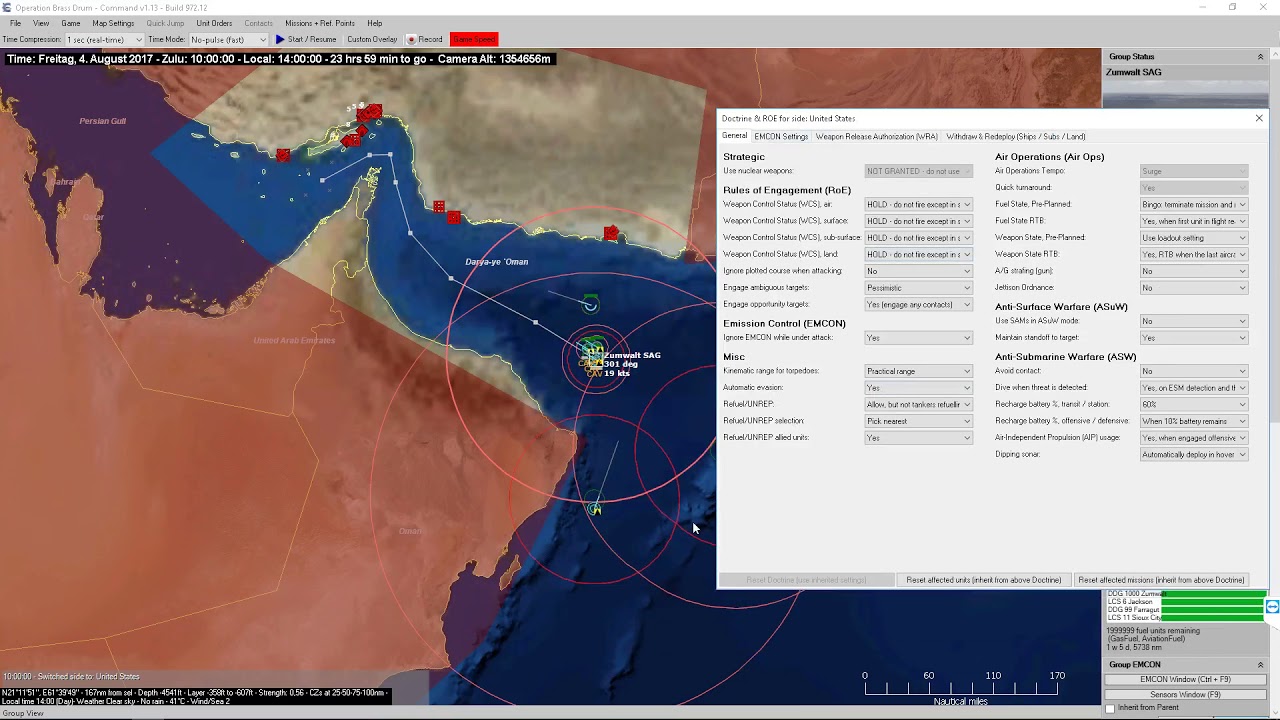Screen dimensions: 1280x720
Task: Click the red Game Speed button
Action: pyautogui.click(x=474, y=39)
